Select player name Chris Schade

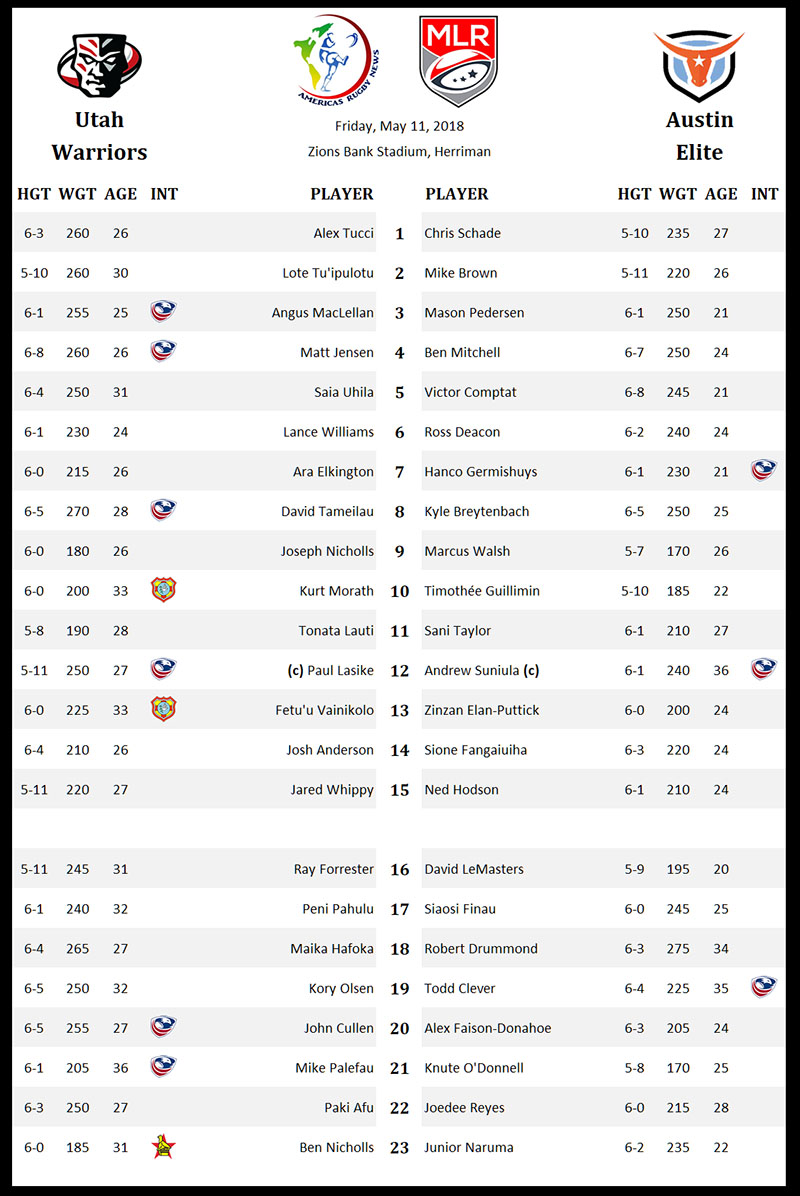tap(462, 233)
